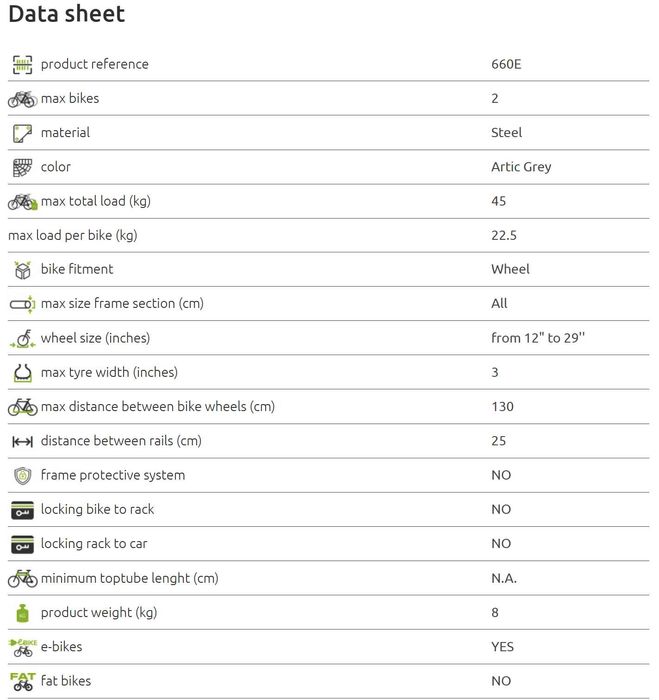Click the frame protective system shield icon

coord(22,475)
